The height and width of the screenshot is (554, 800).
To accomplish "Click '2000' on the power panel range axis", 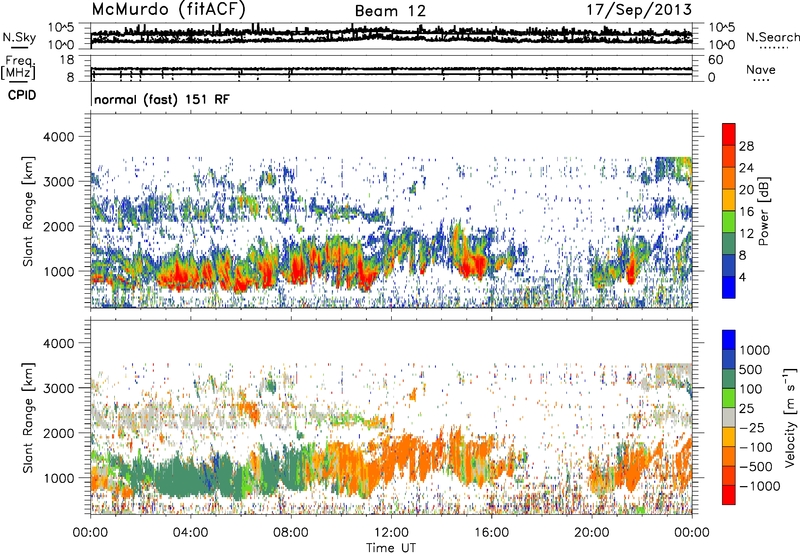I will [x=61, y=226].
